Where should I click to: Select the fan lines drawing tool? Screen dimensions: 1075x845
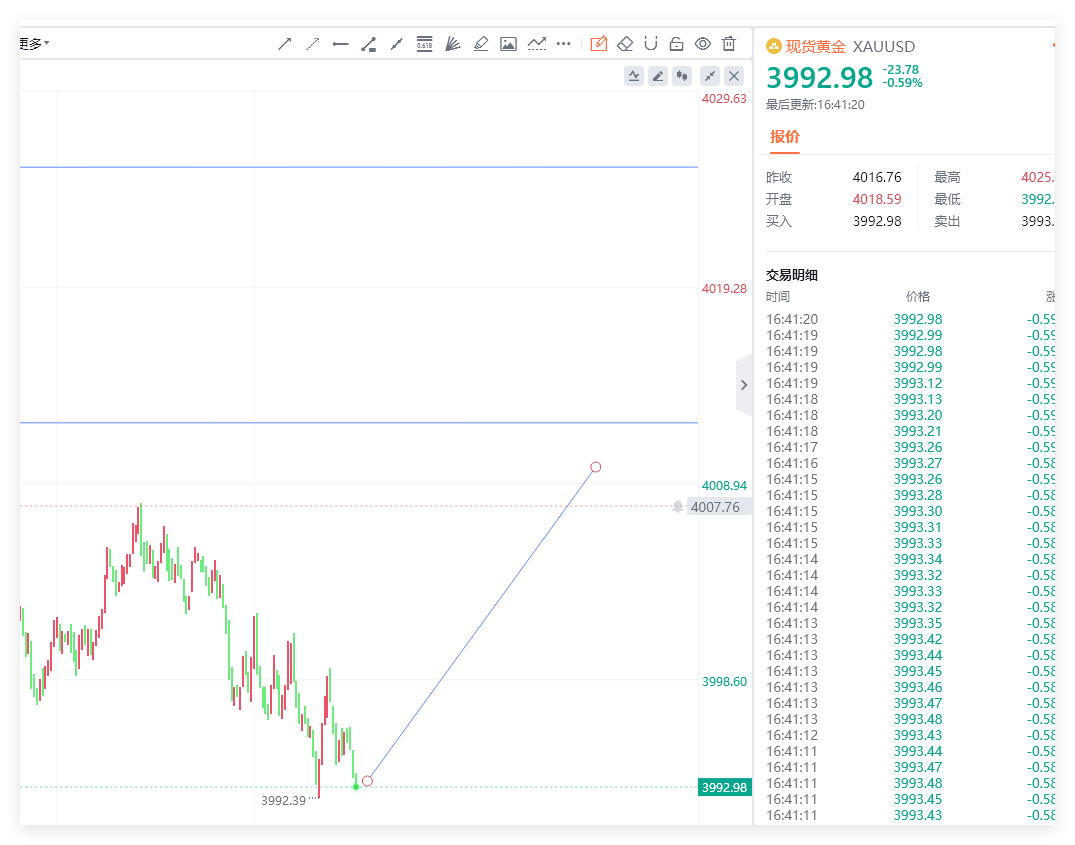(452, 45)
